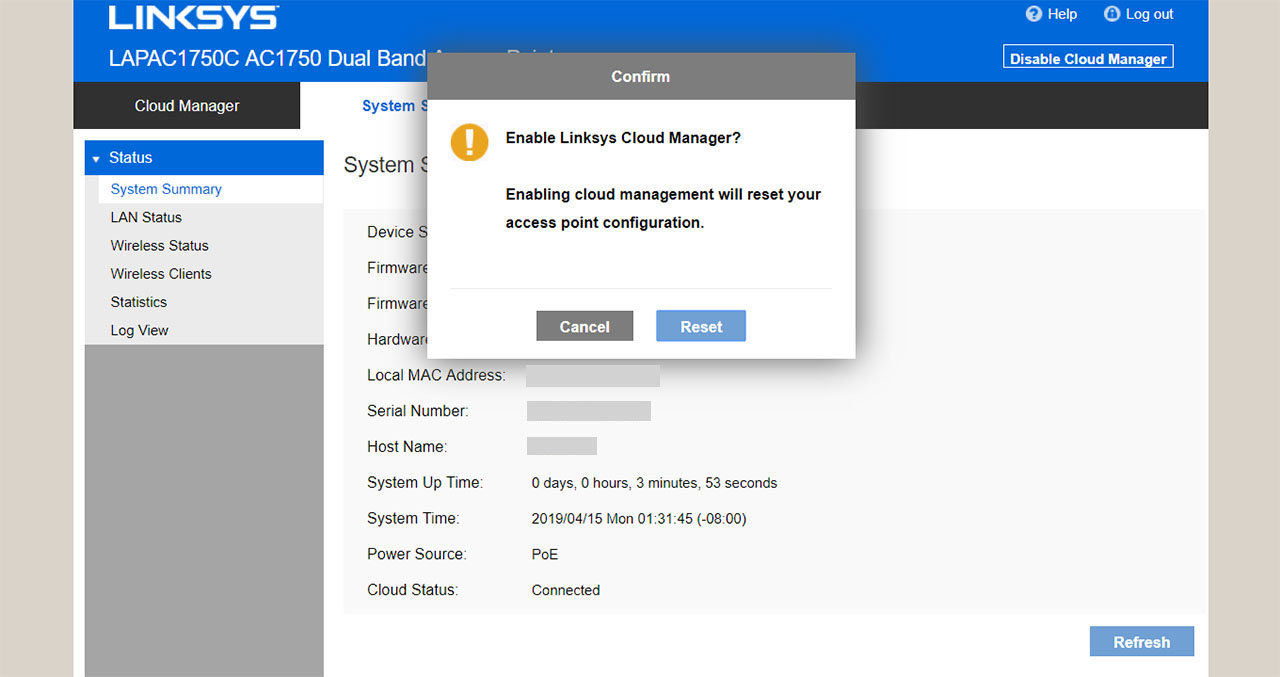
Task: Click the System Up Time value
Action: pos(654,483)
